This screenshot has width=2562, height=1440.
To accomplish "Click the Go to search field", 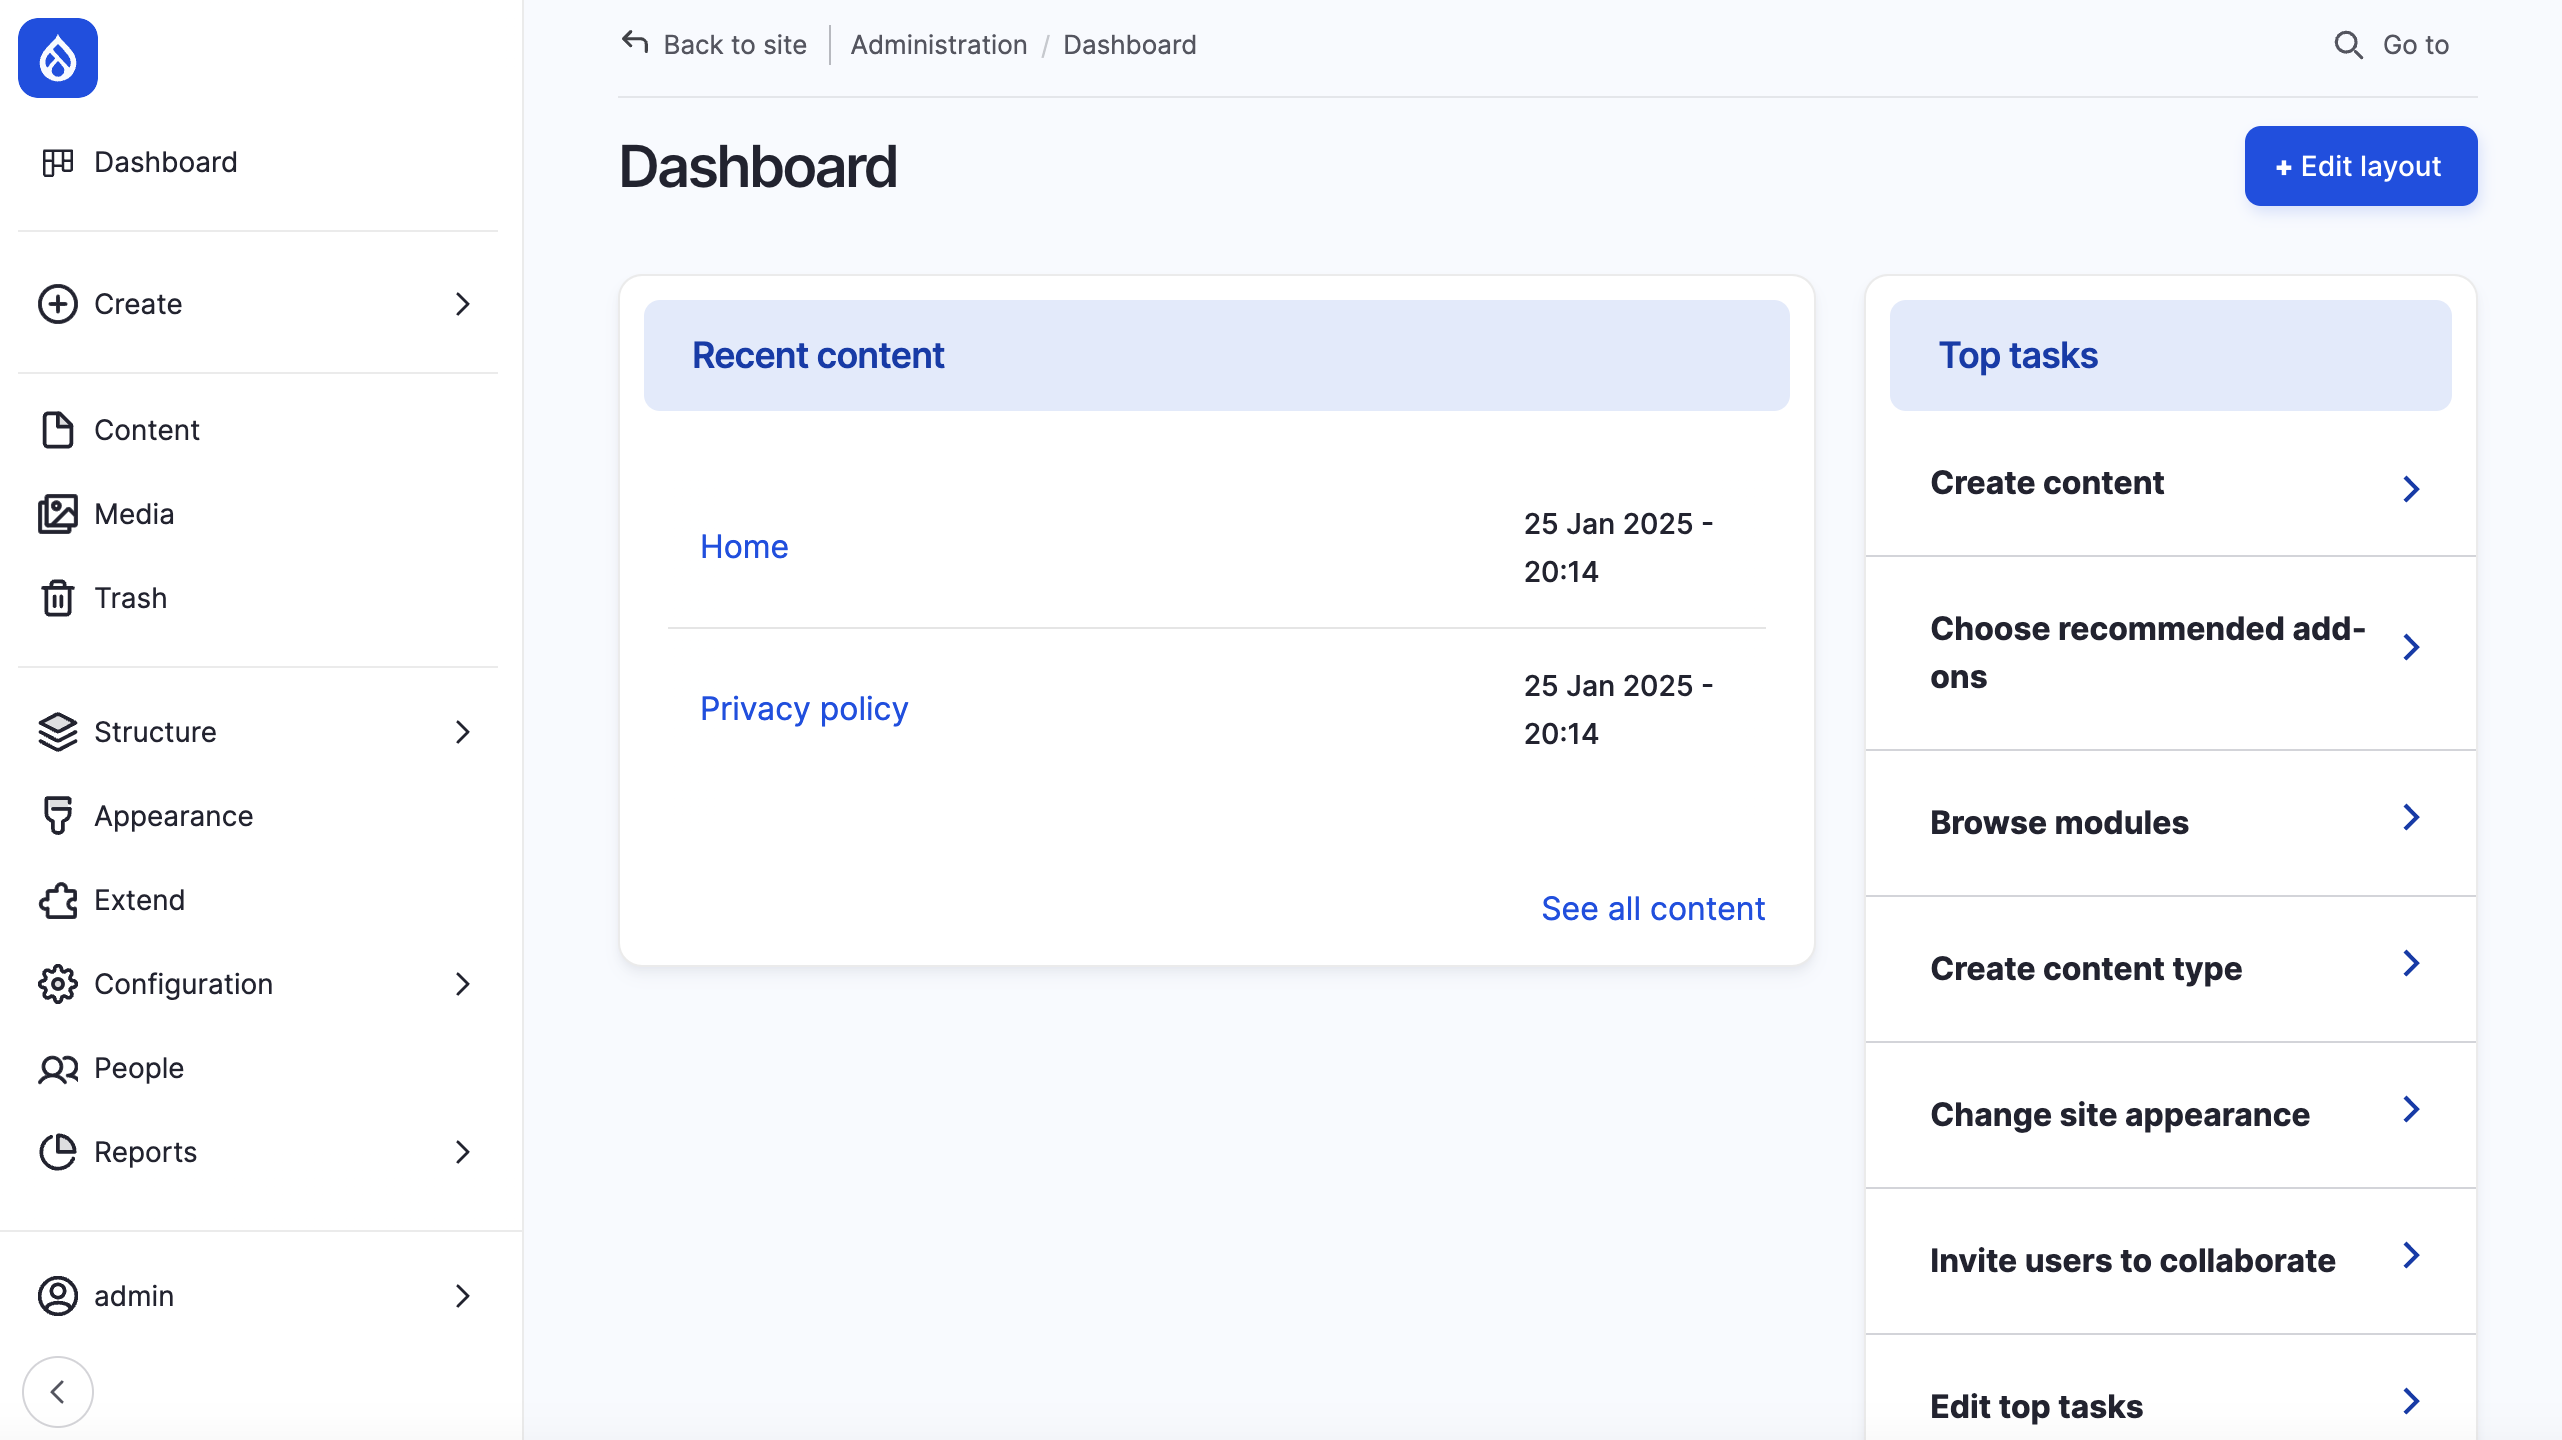I will (2391, 45).
